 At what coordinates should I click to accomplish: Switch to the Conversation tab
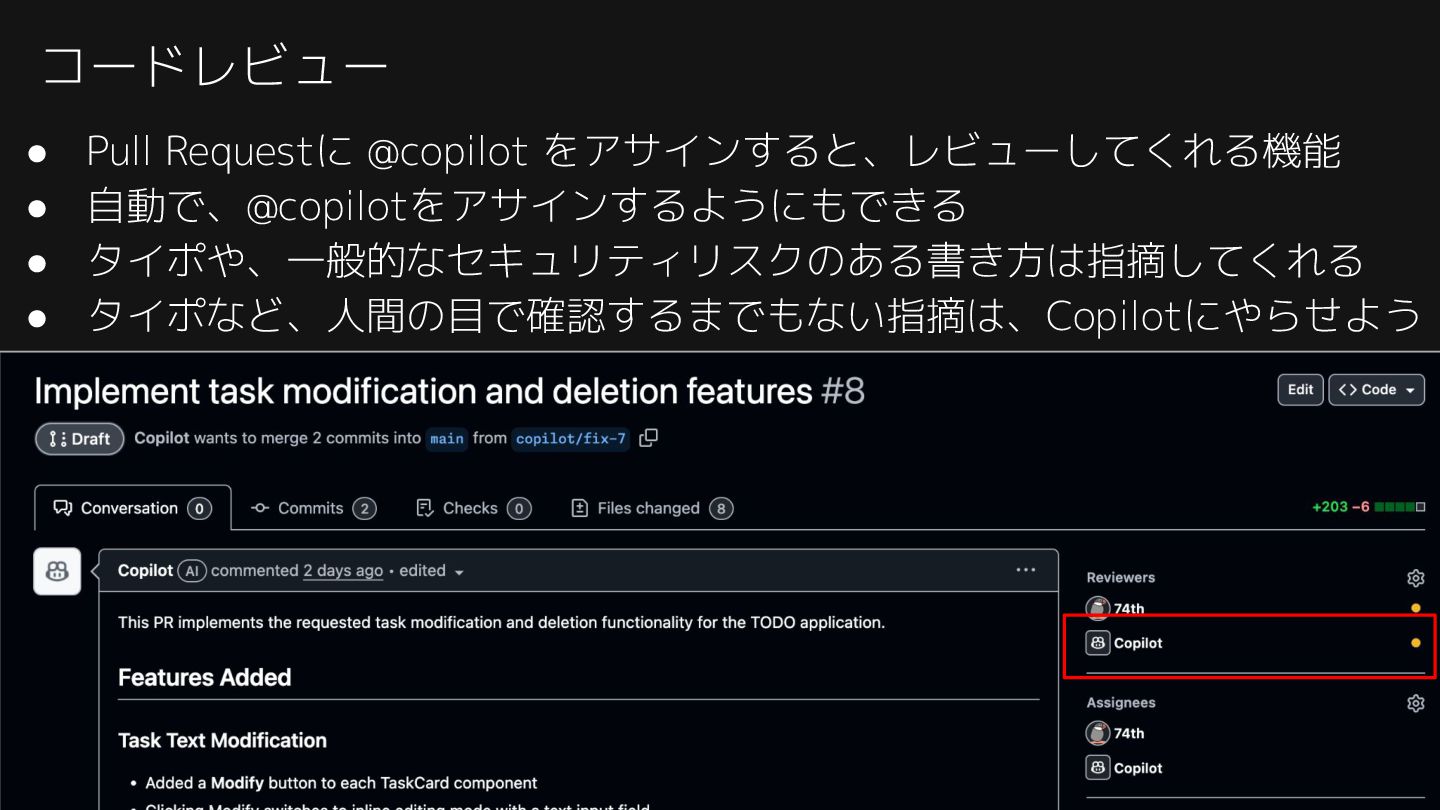click(132, 508)
